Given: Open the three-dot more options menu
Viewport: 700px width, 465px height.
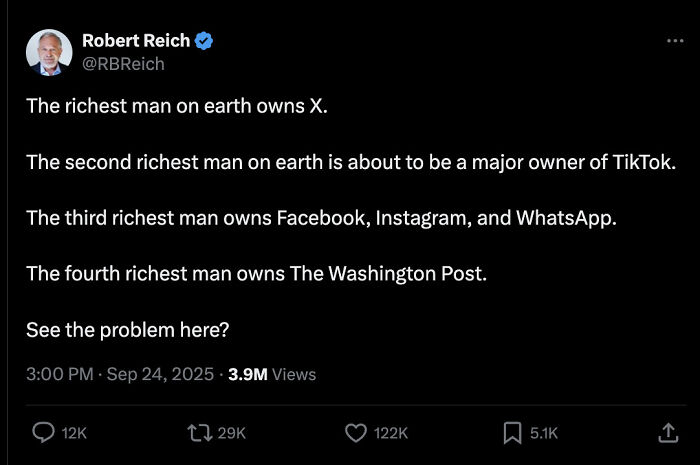Looking at the screenshot, I should 675,41.
